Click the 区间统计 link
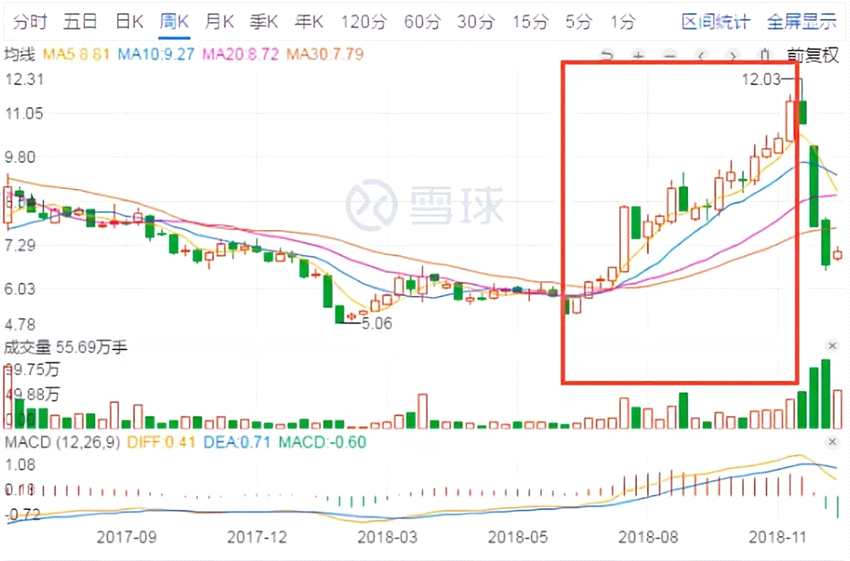 pyautogui.click(x=716, y=22)
